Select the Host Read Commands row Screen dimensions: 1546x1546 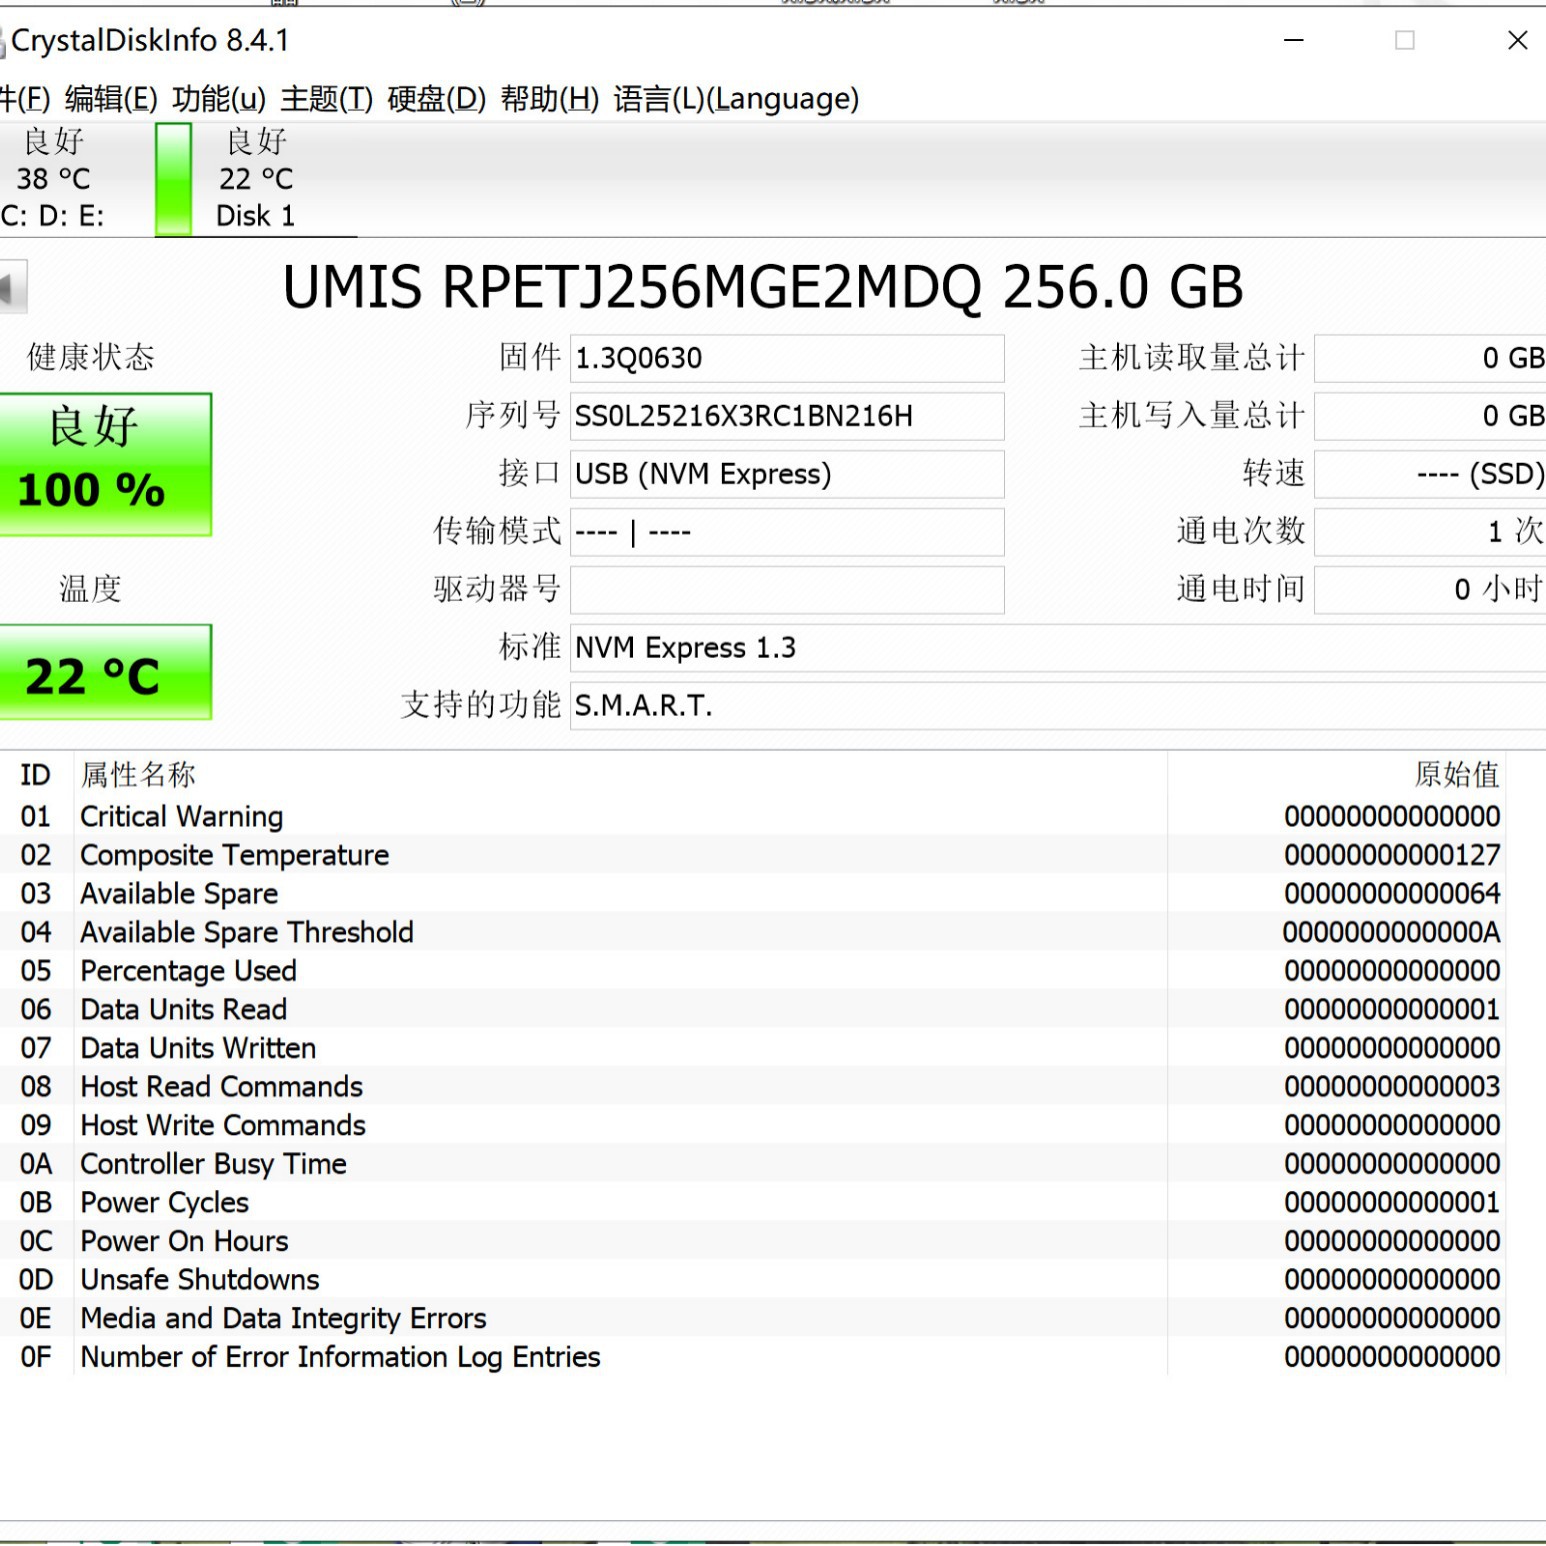[752, 1087]
